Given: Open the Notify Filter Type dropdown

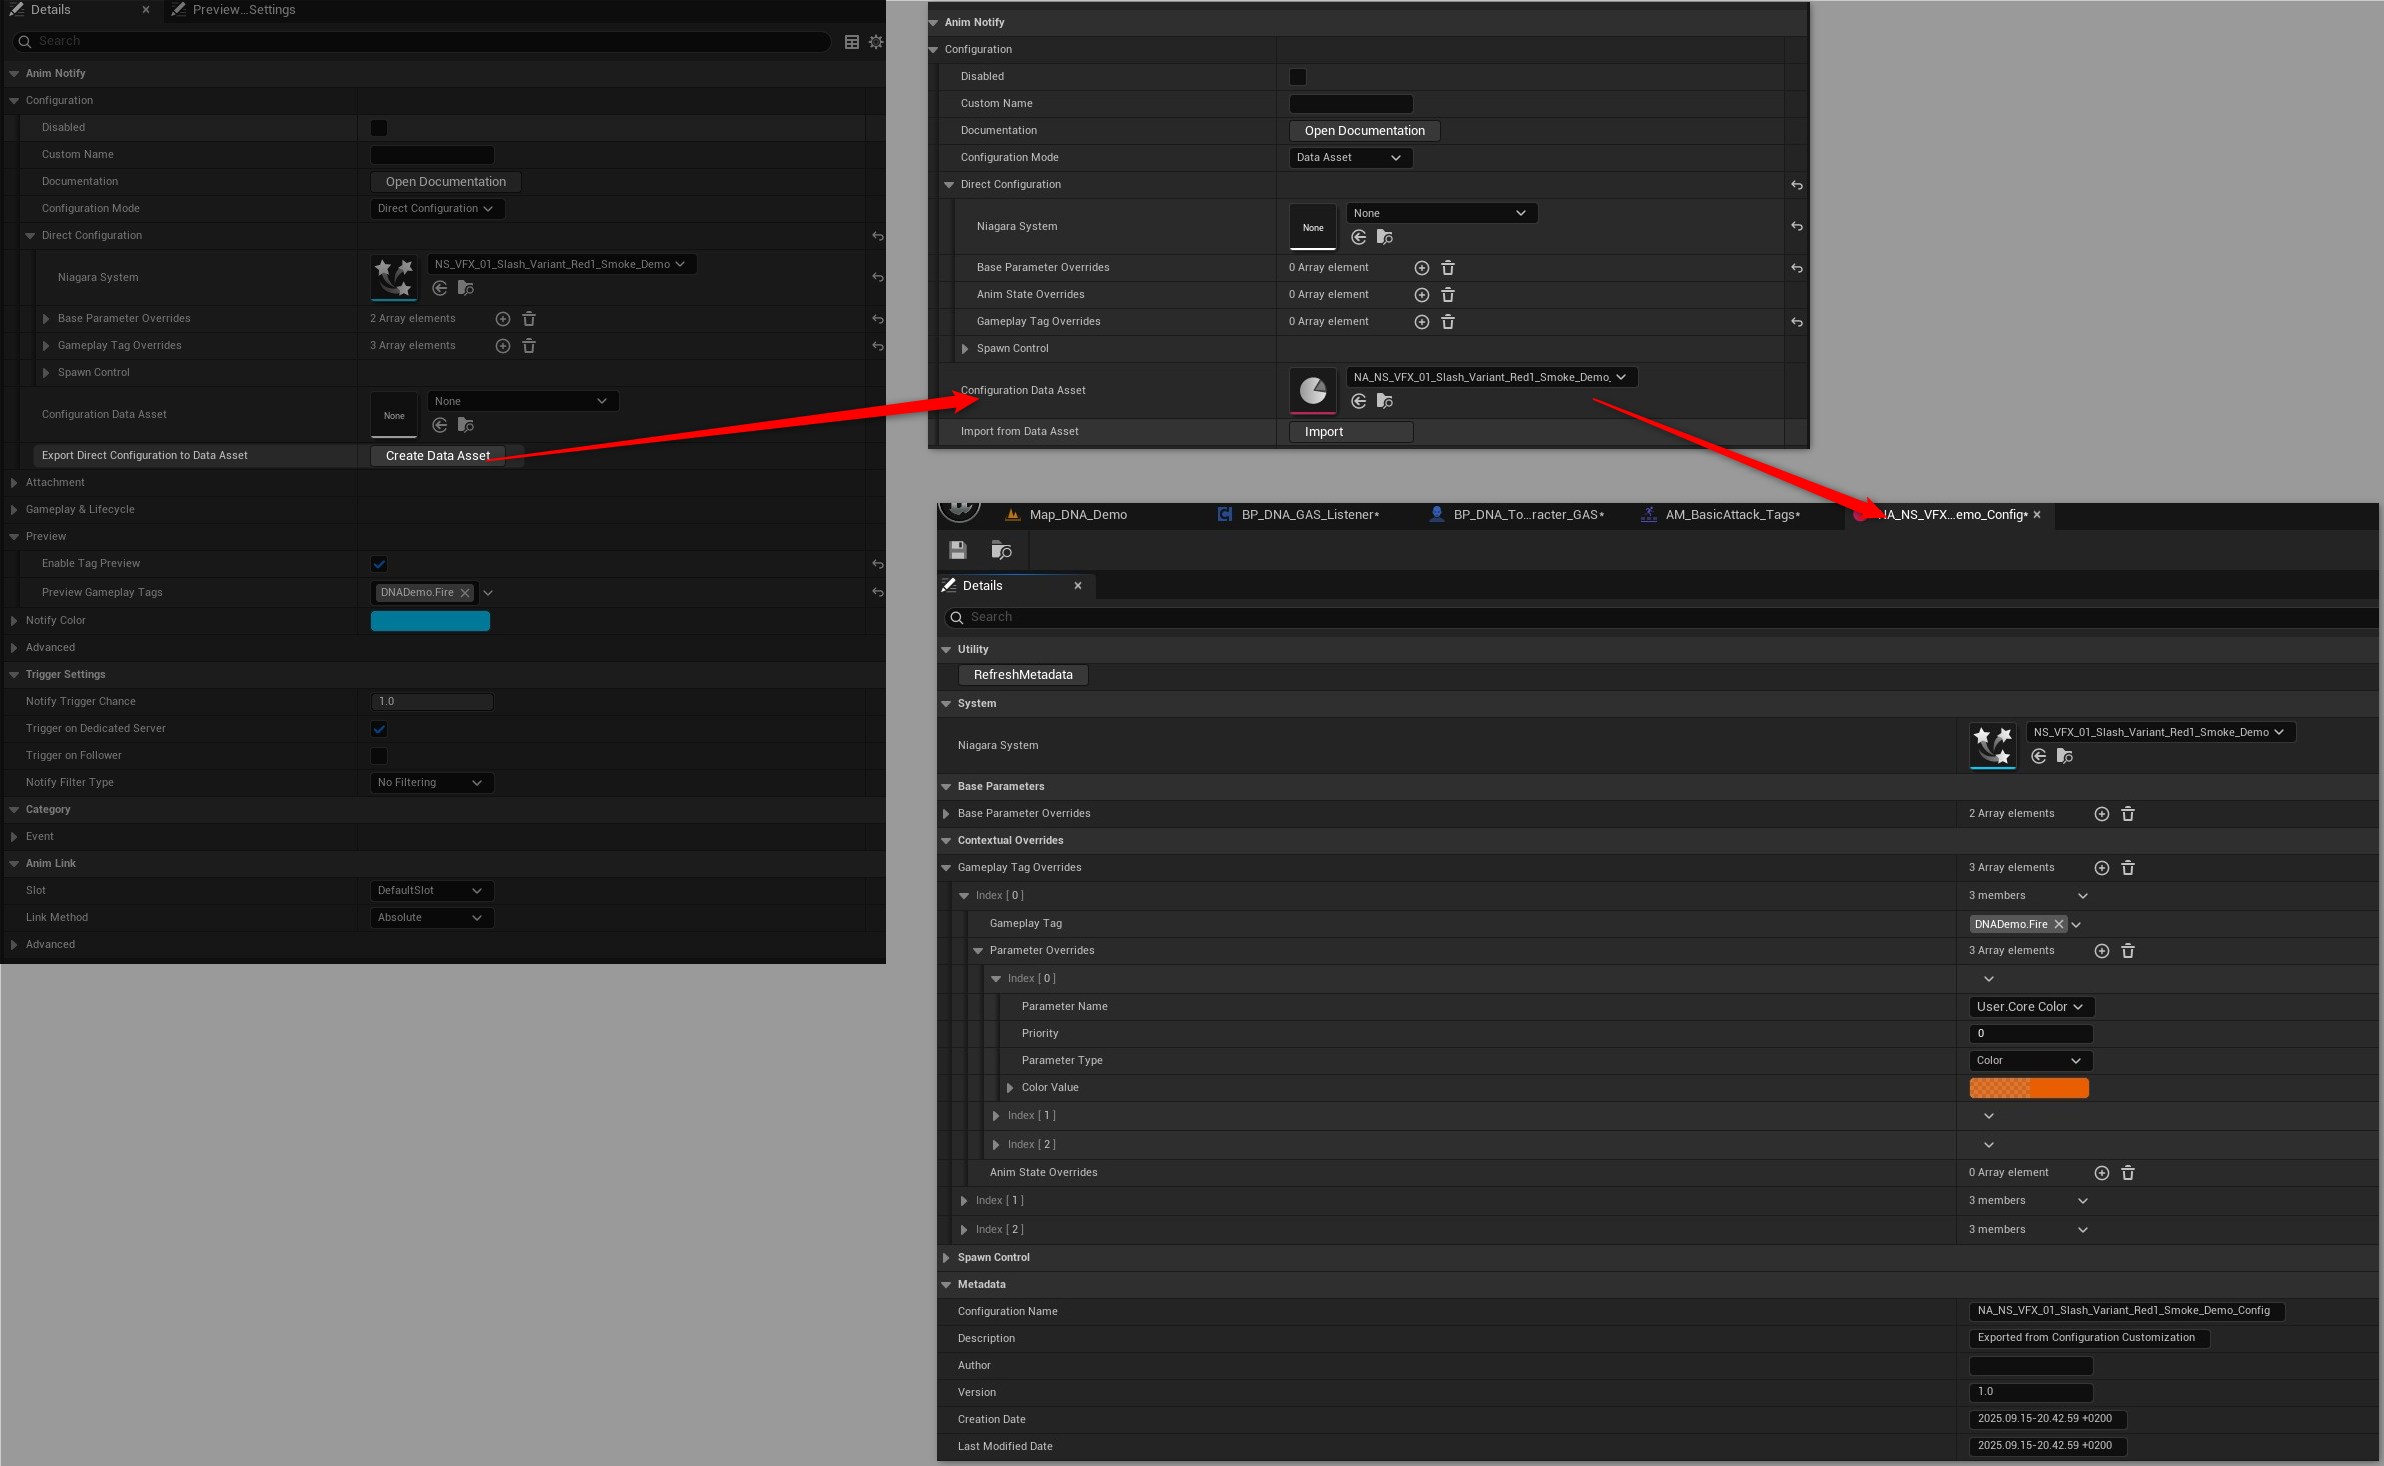Looking at the screenshot, I should (431, 783).
